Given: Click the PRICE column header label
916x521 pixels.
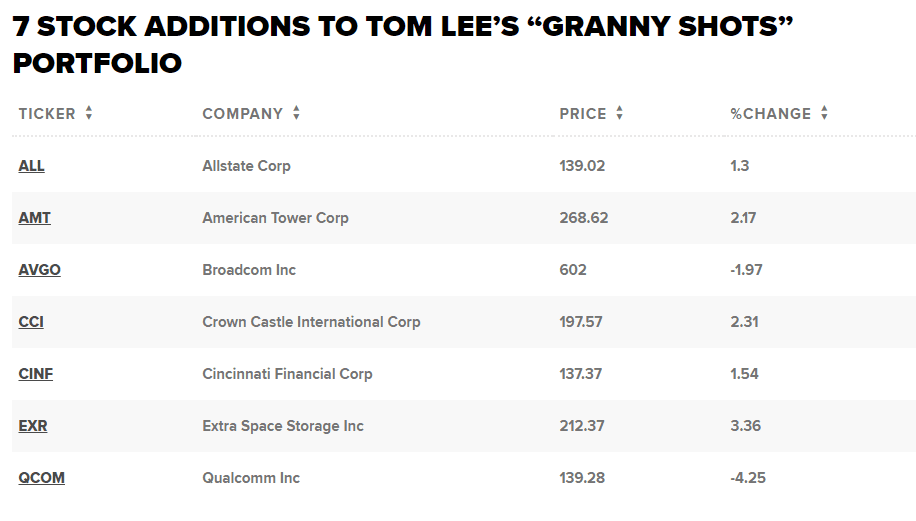Looking at the screenshot, I should click(x=583, y=114).
